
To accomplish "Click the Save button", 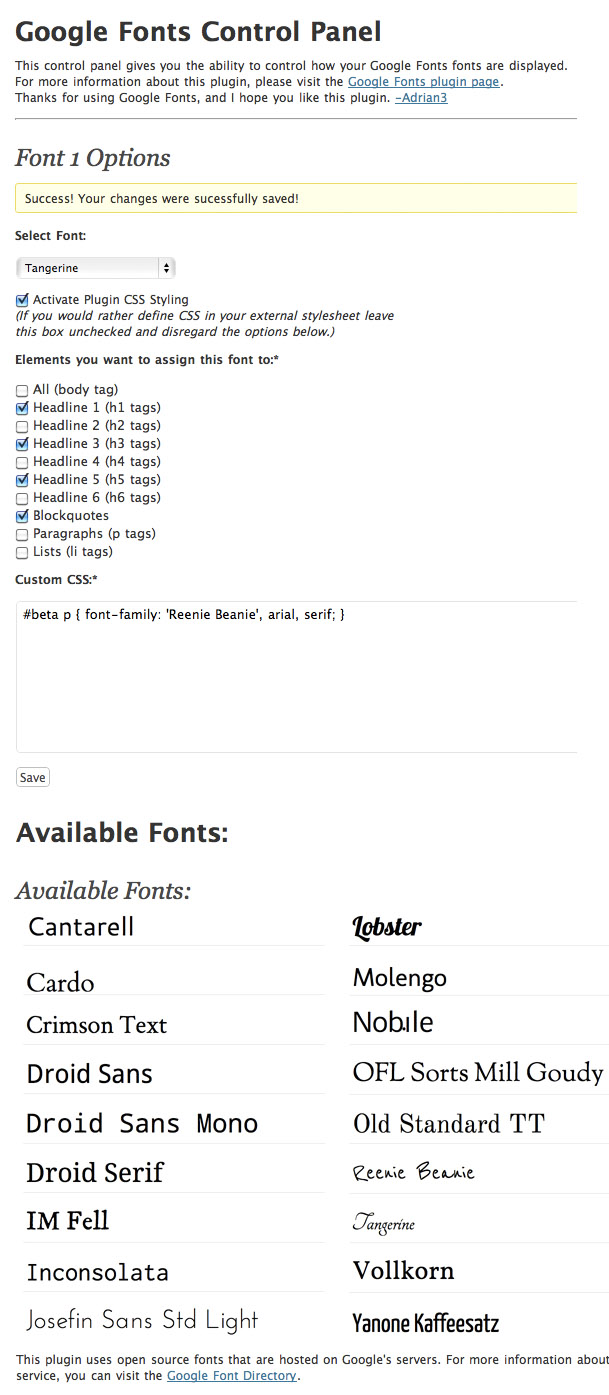I will point(33,777).
